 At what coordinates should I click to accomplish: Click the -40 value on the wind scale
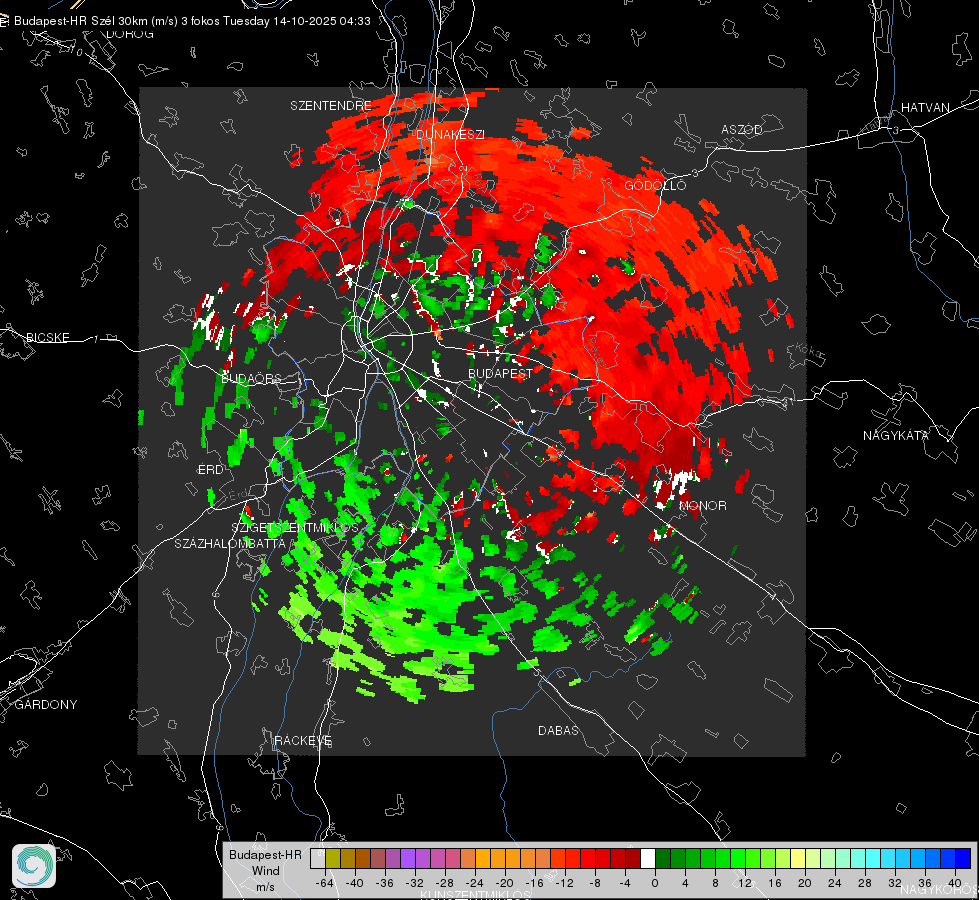[355, 883]
